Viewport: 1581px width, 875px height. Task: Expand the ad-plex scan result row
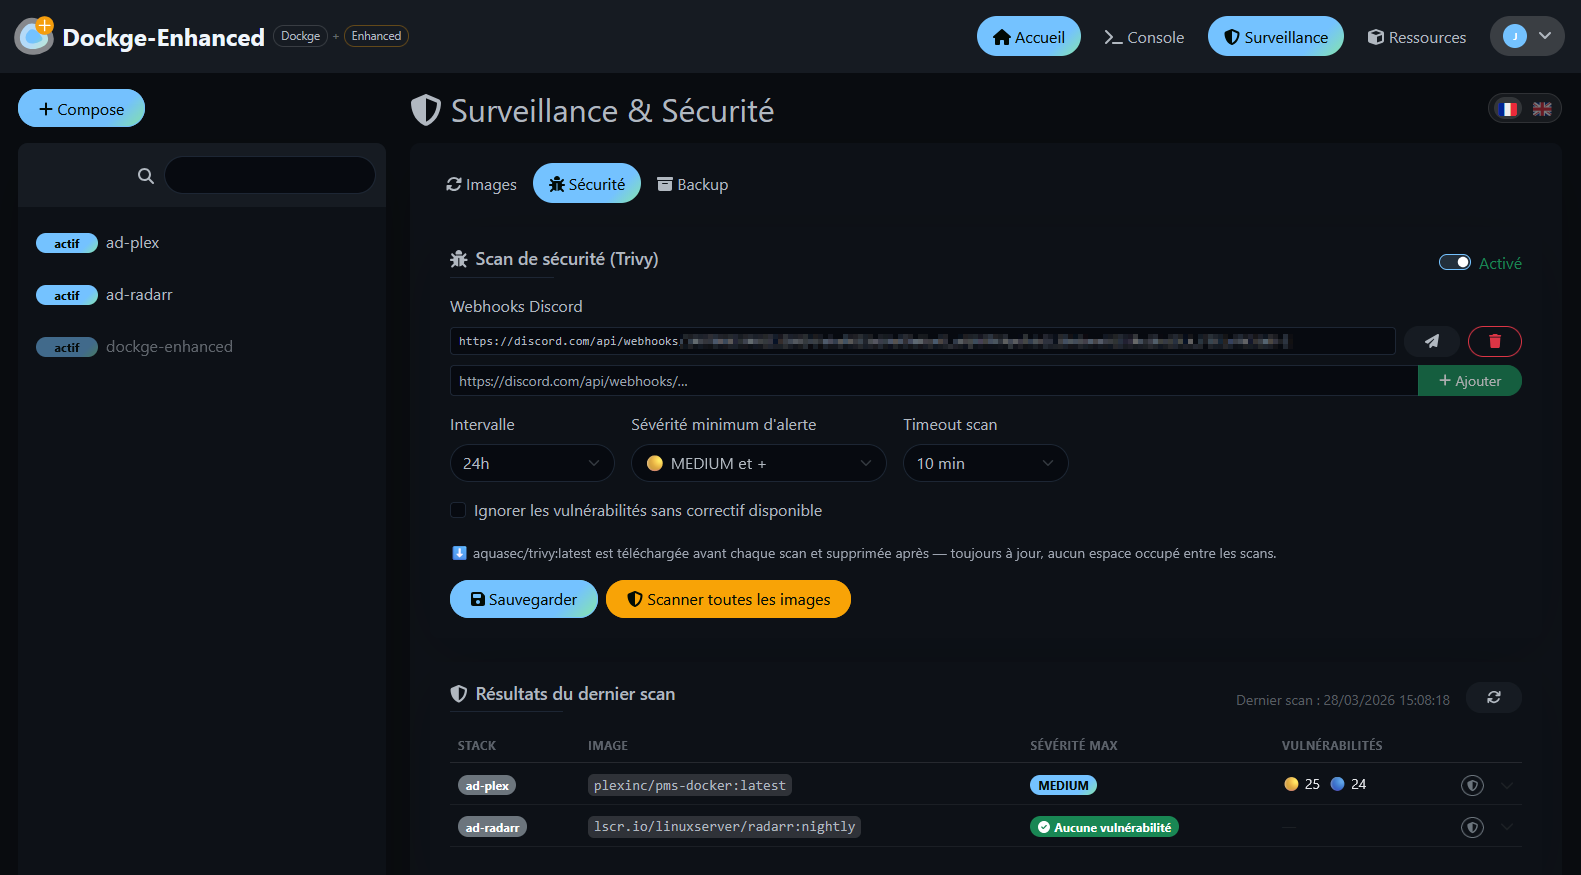point(1507,785)
